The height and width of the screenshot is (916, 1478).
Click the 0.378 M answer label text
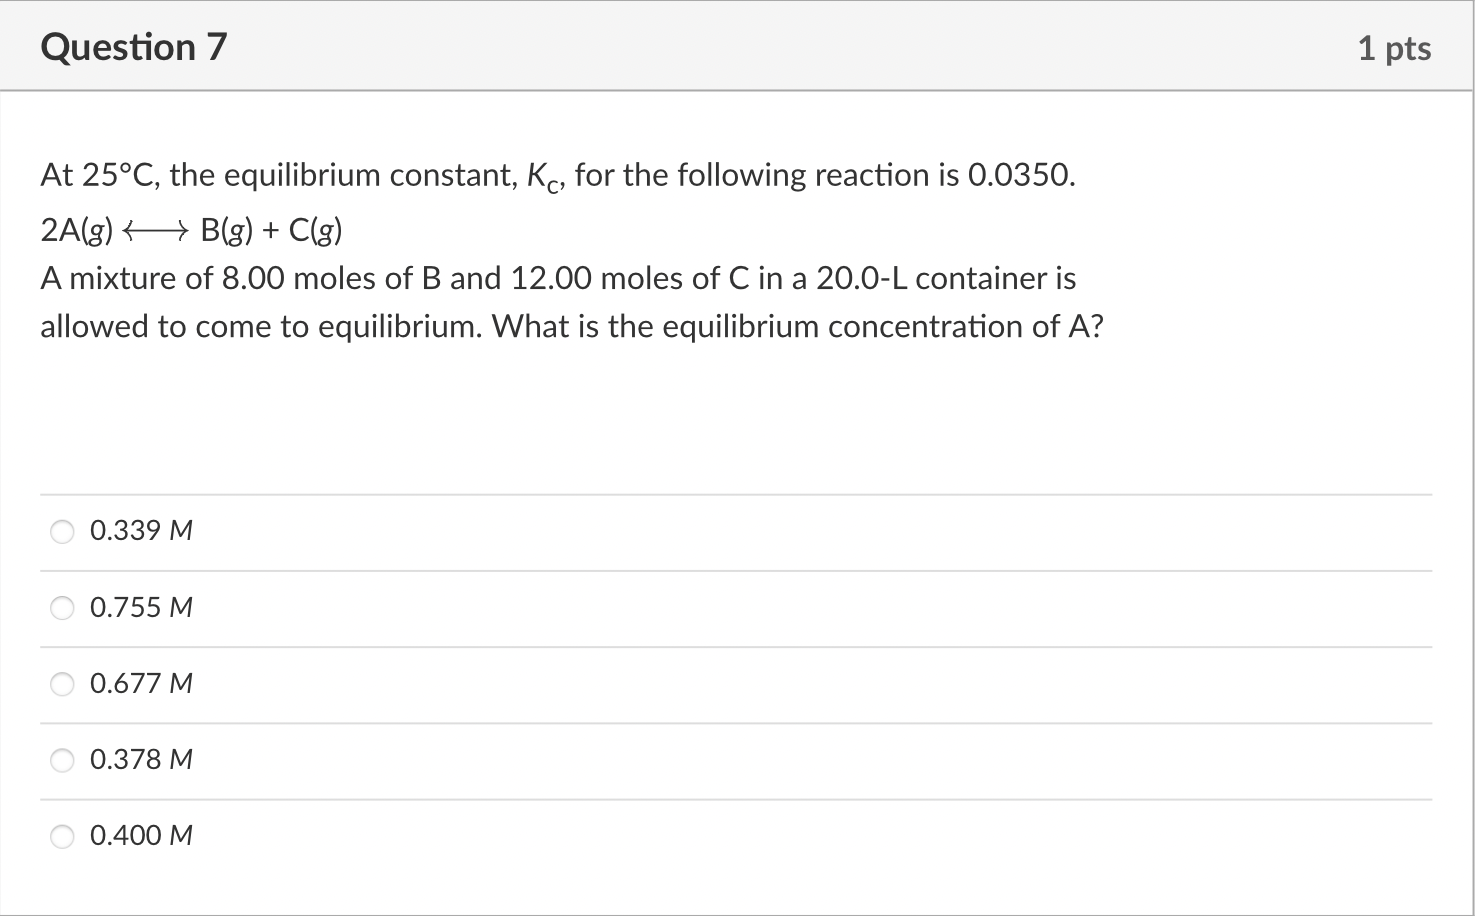[140, 759]
